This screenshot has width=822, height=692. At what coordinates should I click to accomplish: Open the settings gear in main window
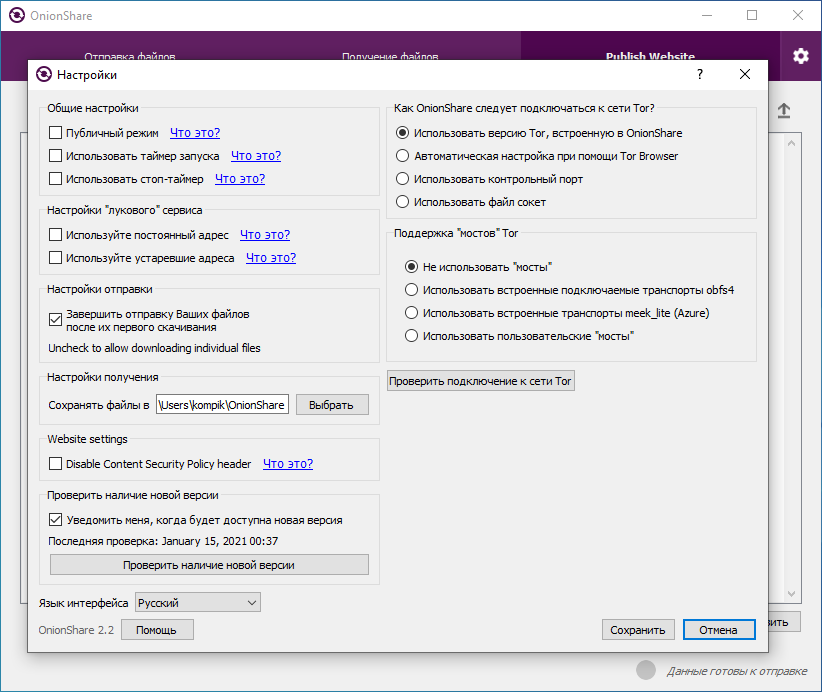(x=801, y=56)
